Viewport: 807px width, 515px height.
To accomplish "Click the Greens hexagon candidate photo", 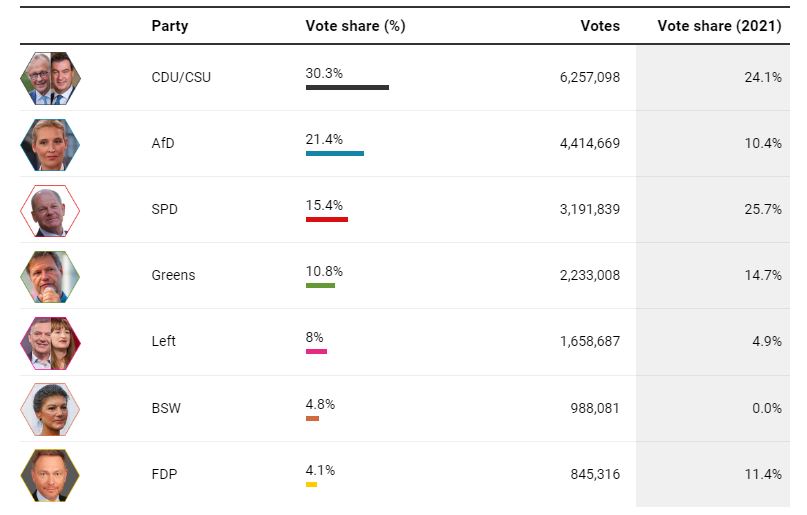I will (50, 276).
